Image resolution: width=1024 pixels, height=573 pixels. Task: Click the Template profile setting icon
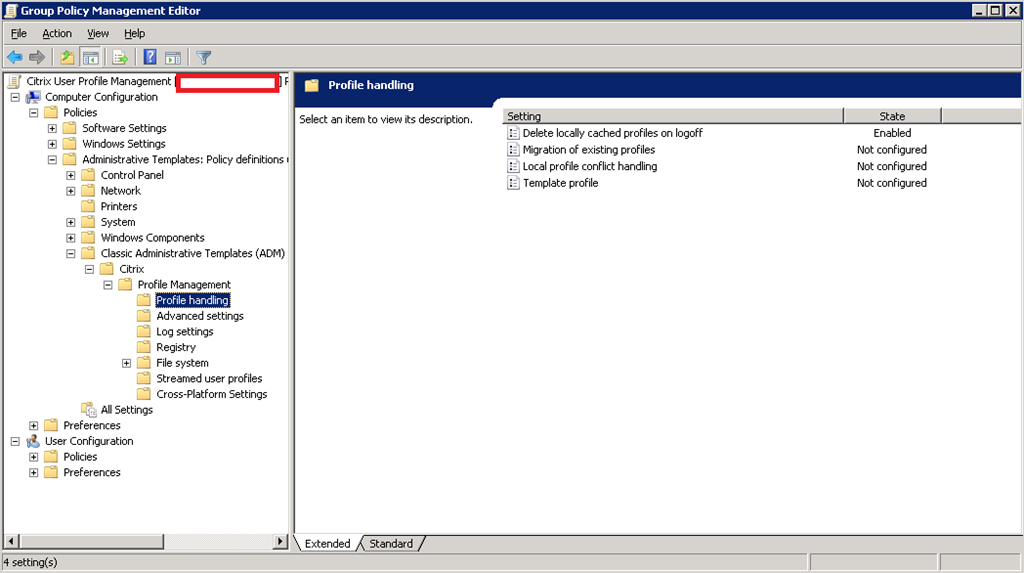click(x=513, y=183)
